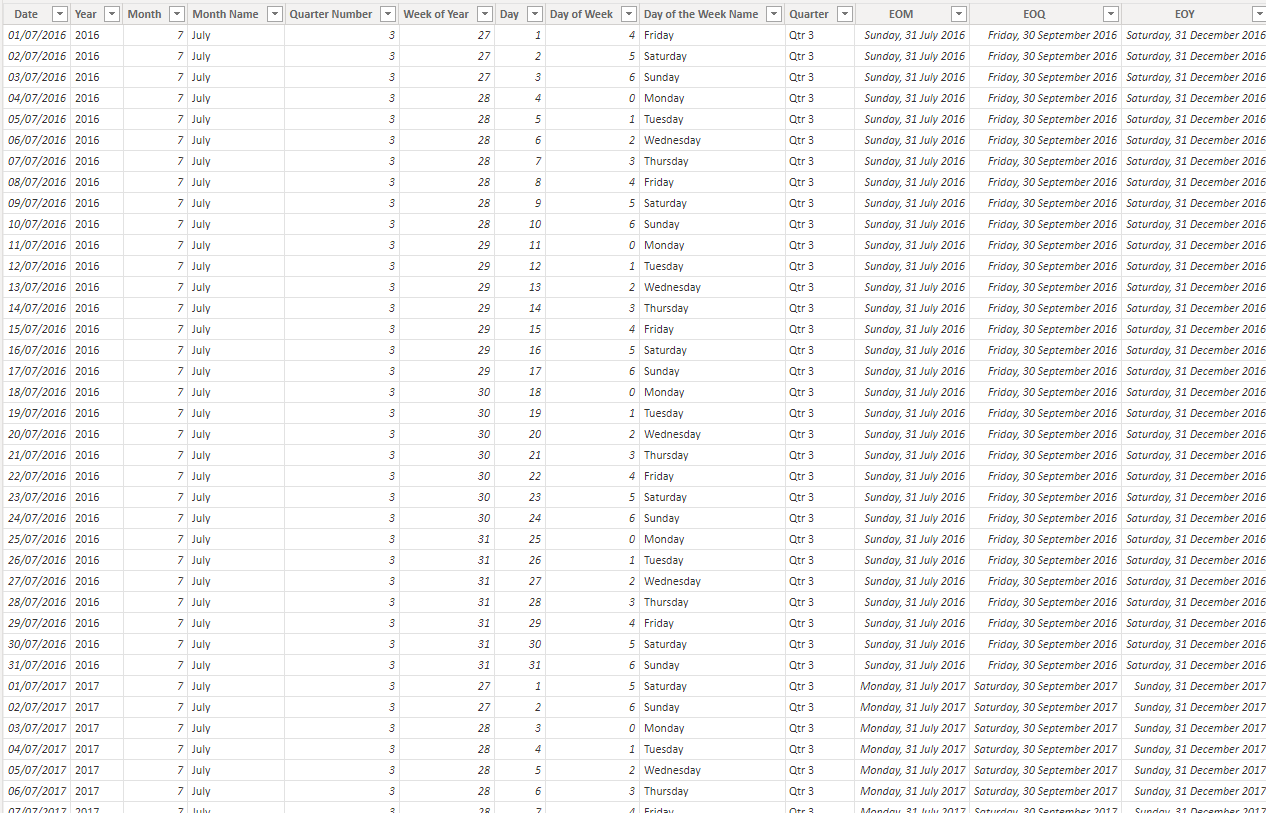The height and width of the screenshot is (813, 1266).
Task: Show the Day column filter dropdown
Action: (x=534, y=14)
